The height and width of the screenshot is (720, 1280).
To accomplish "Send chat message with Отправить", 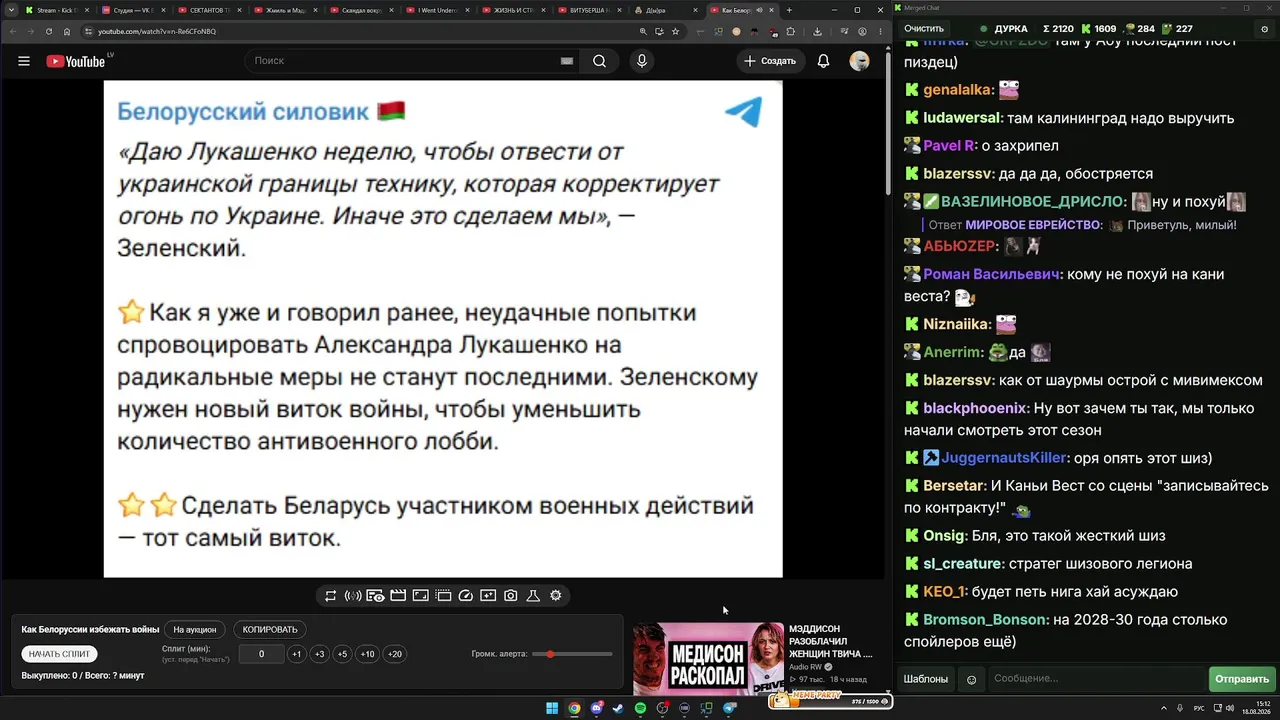I will click(x=1242, y=680).
